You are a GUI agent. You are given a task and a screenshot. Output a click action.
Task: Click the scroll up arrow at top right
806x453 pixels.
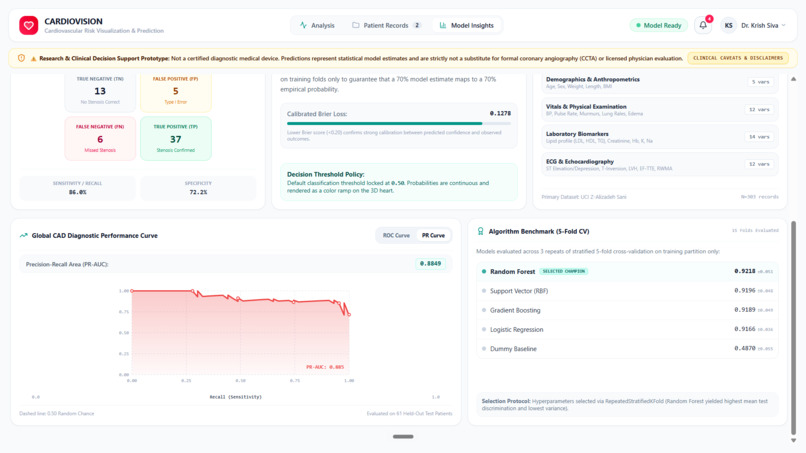pyautogui.click(x=793, y=79)
